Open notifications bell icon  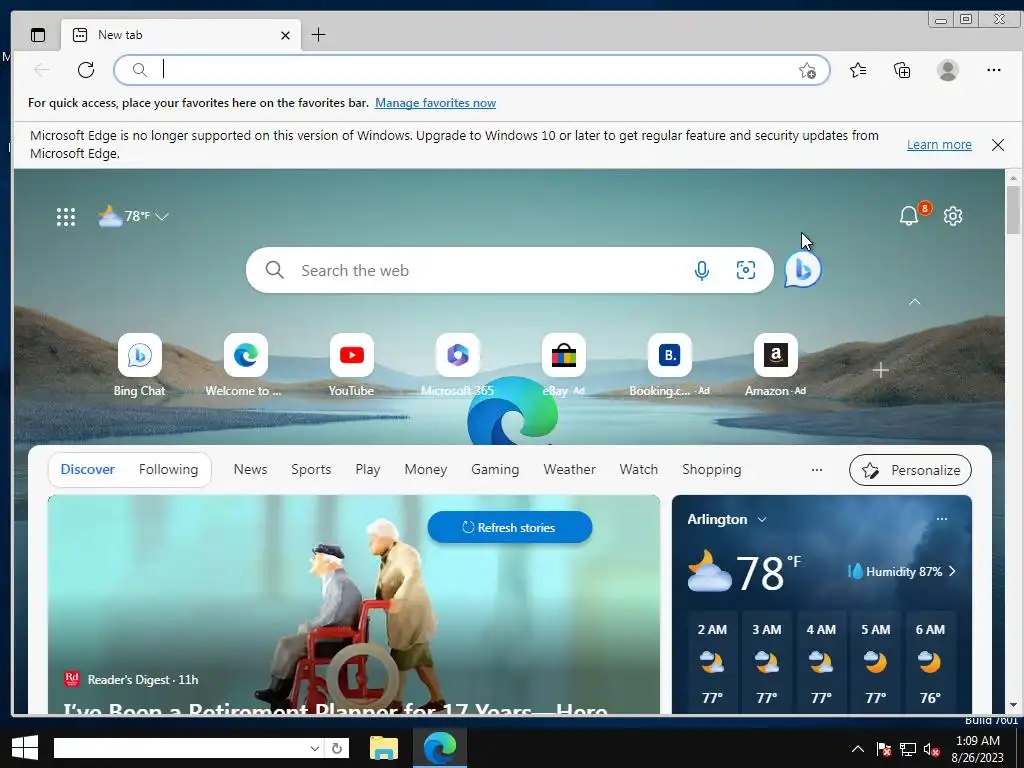click(x=908, y=216)
